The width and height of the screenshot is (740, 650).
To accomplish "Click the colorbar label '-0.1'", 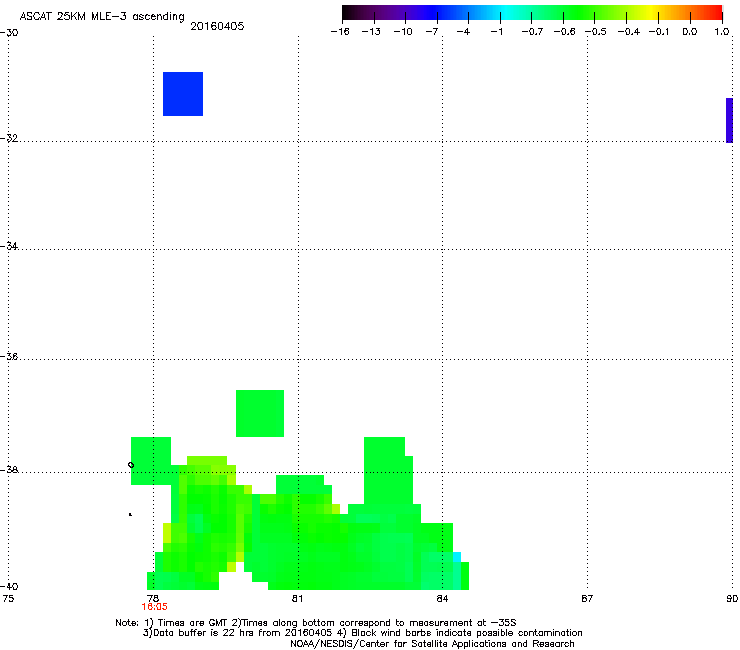I will tap(659, 32).
